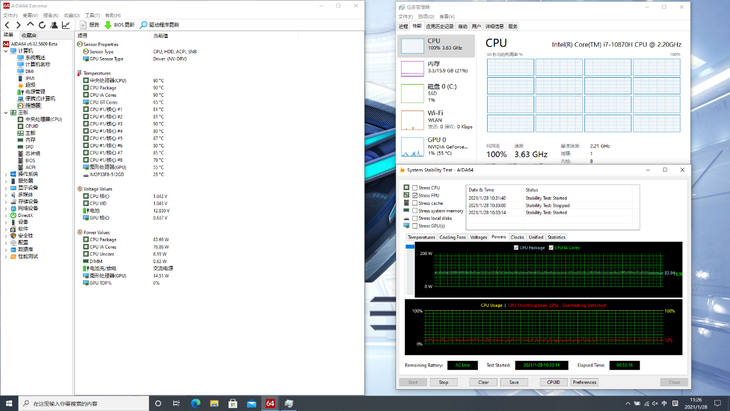Open the 报告 report toolbar button

[x=89, y=25]
